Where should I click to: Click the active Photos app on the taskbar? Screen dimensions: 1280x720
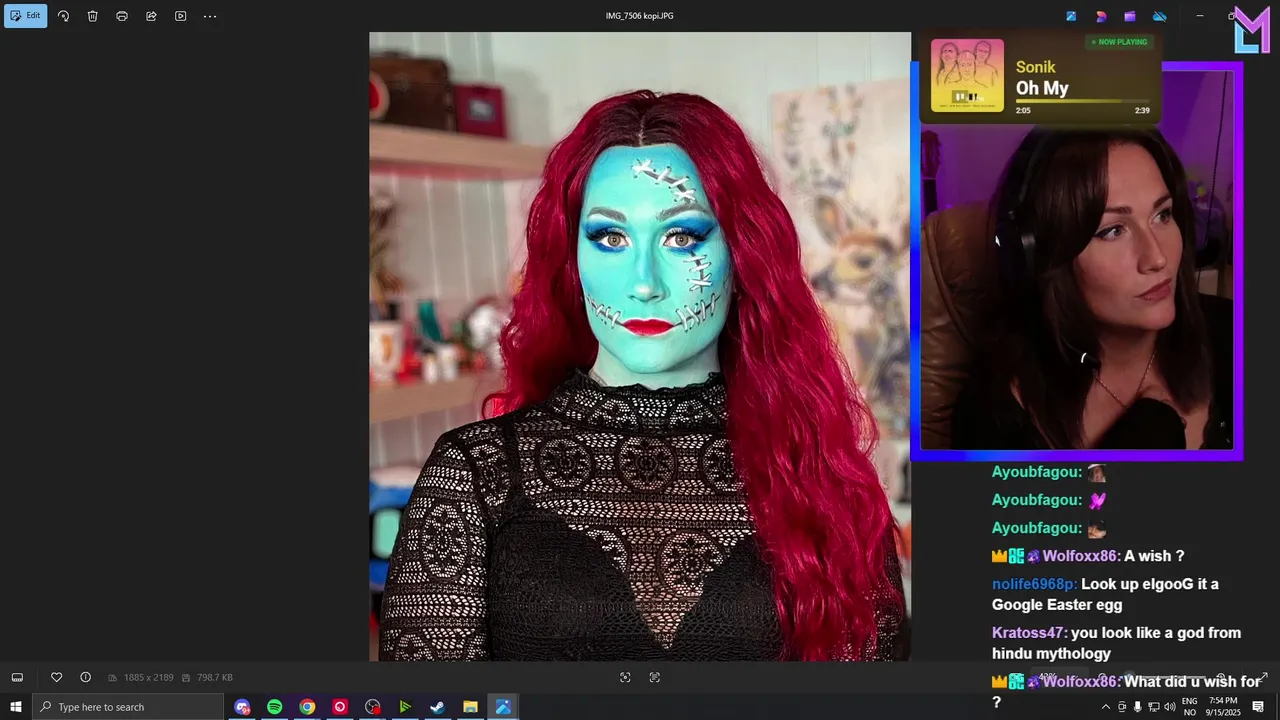coord(503,707)
